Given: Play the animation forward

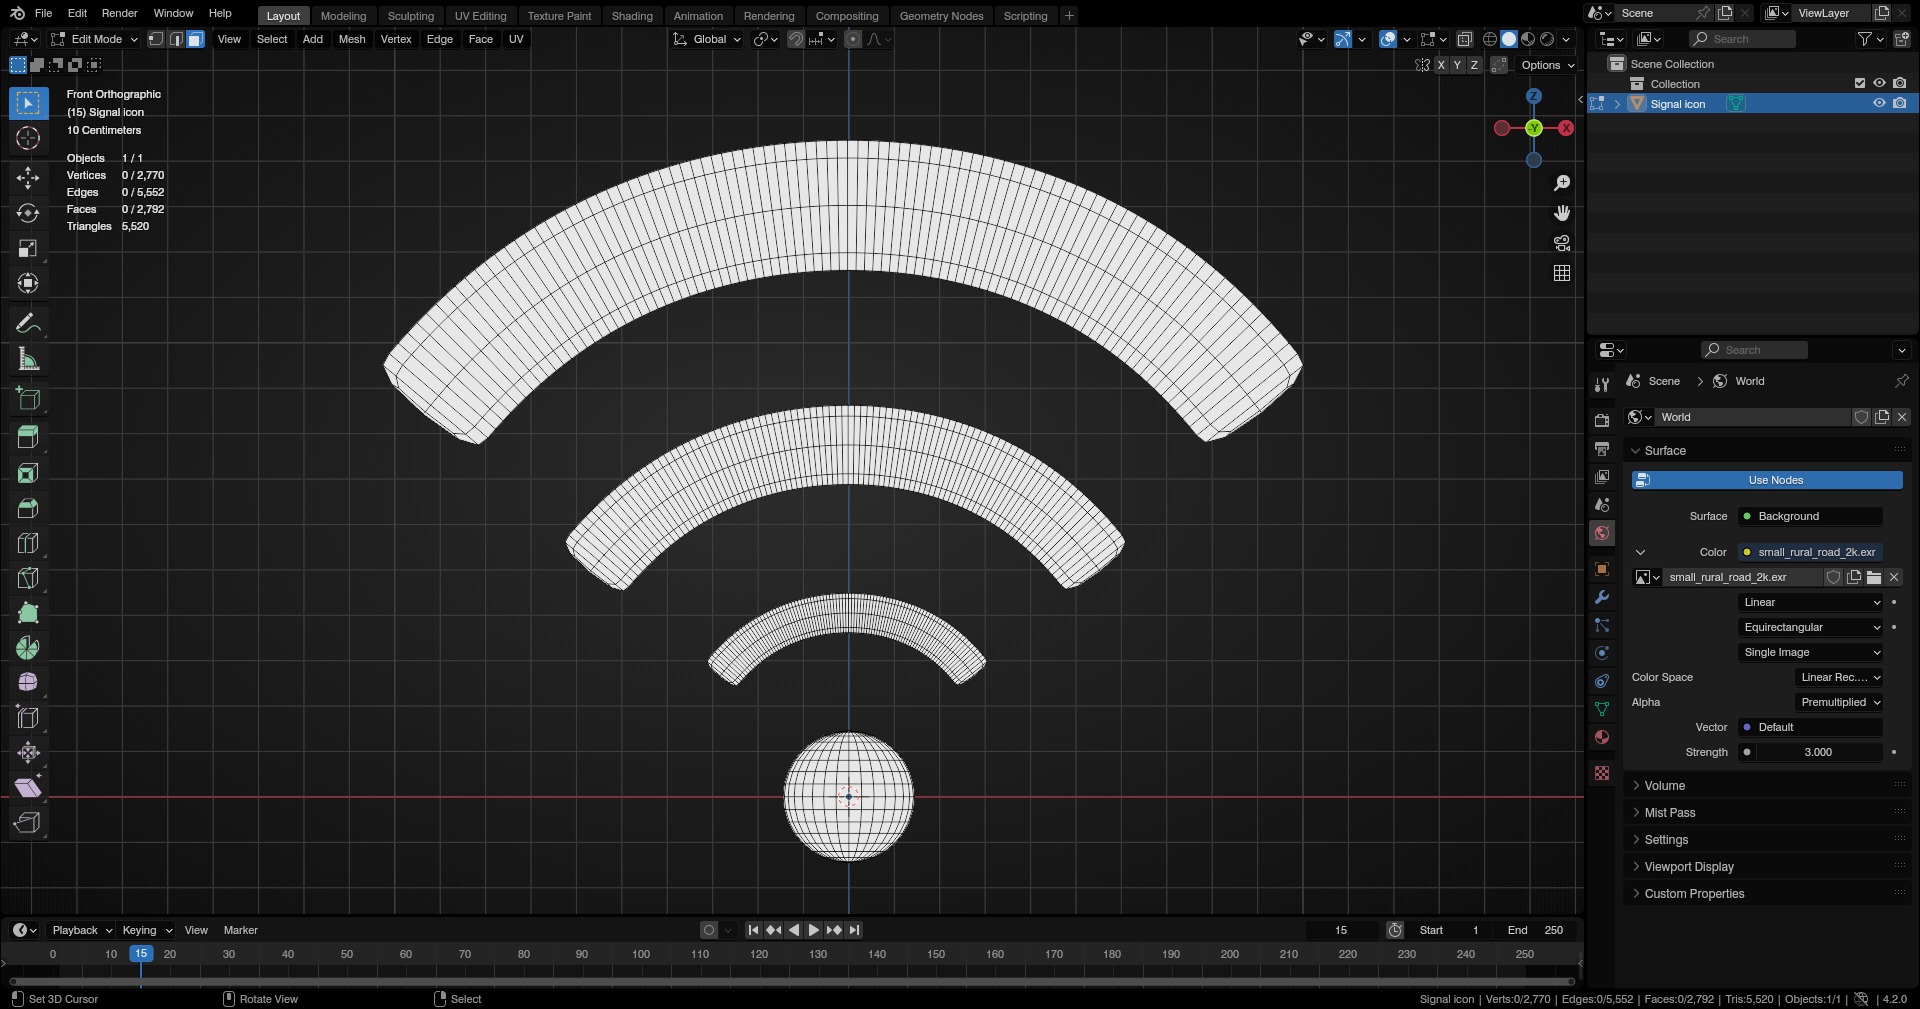Looking at the screenshot, I should [x=814, y=930].
